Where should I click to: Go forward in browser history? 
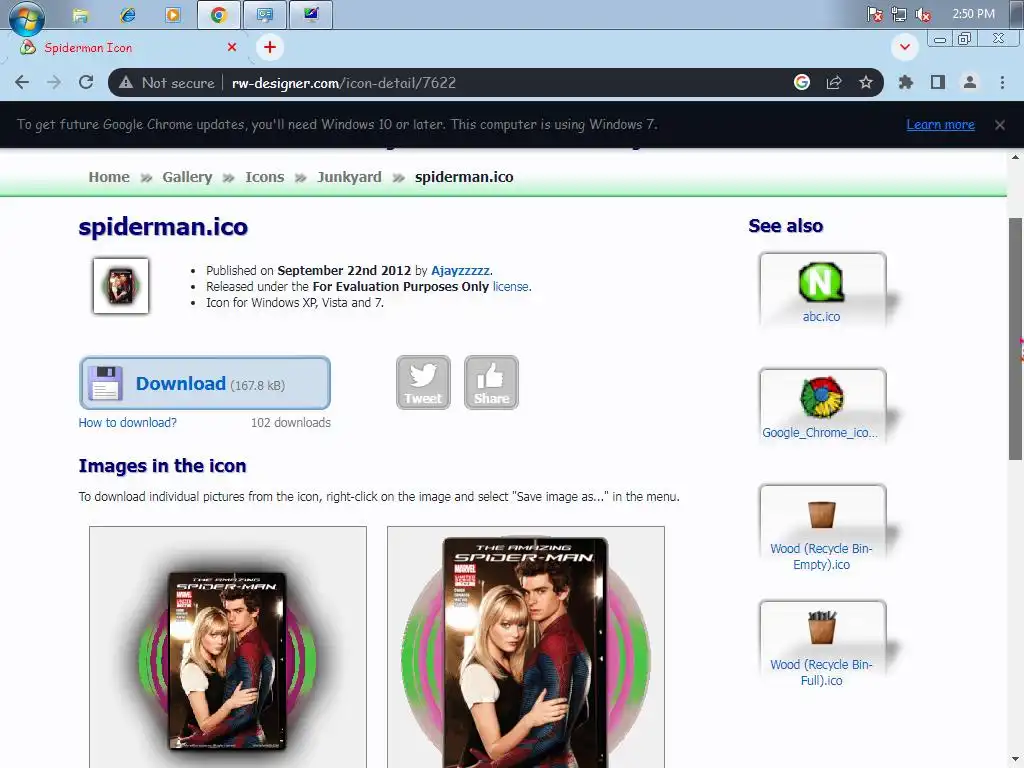coord(54,82)
